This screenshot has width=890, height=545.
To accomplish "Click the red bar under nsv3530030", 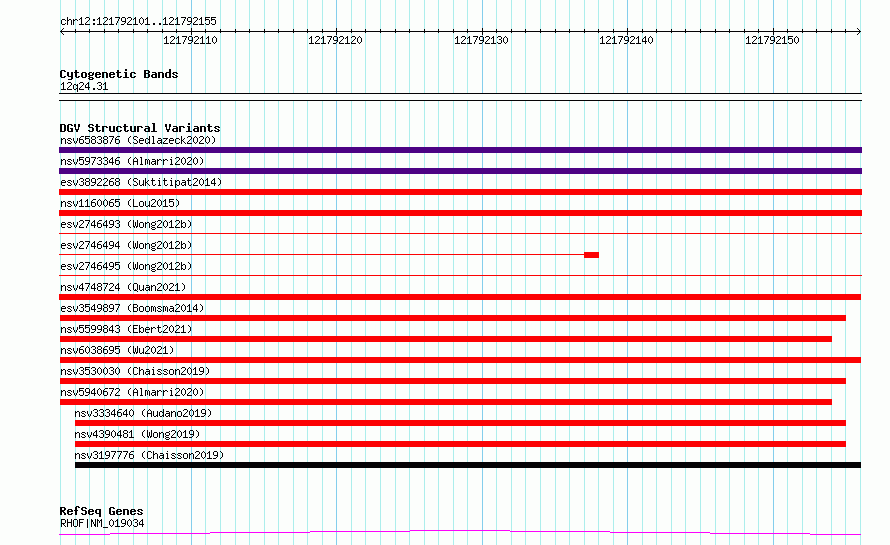I will click(x=452, y=381).
